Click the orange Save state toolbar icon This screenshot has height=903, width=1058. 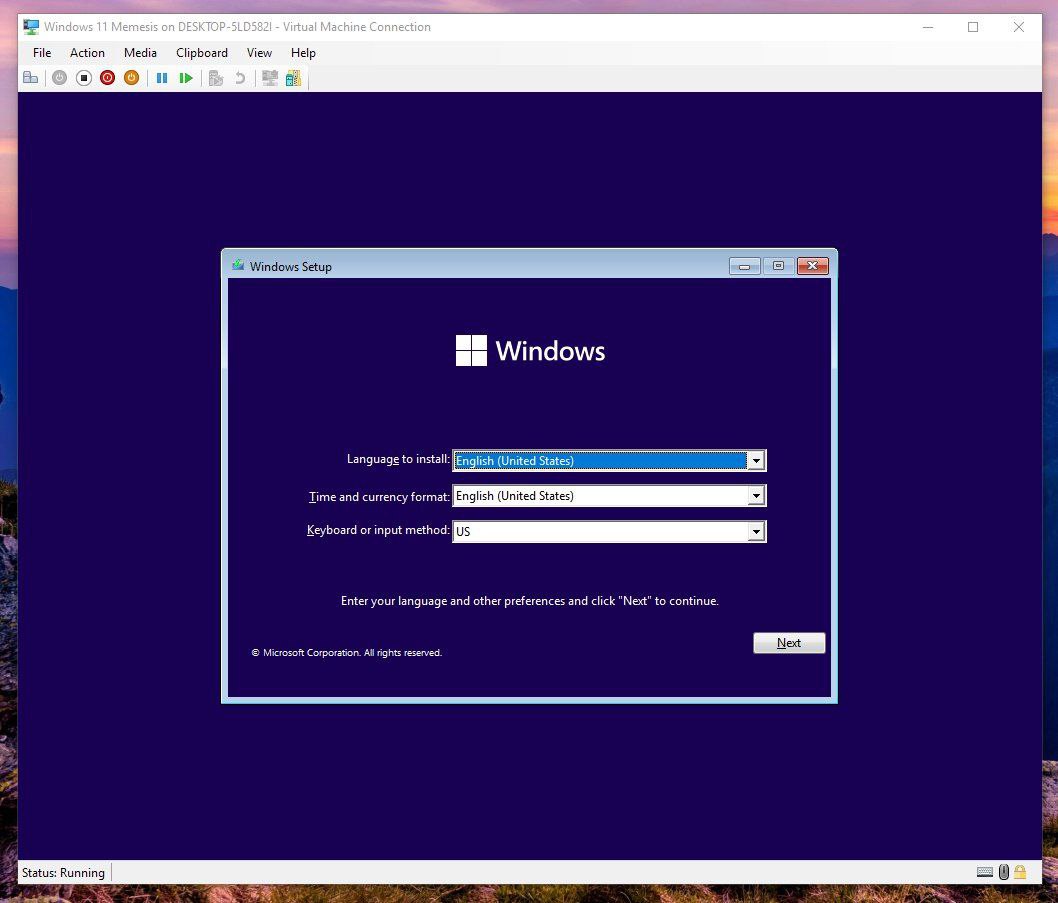[131, 78]
